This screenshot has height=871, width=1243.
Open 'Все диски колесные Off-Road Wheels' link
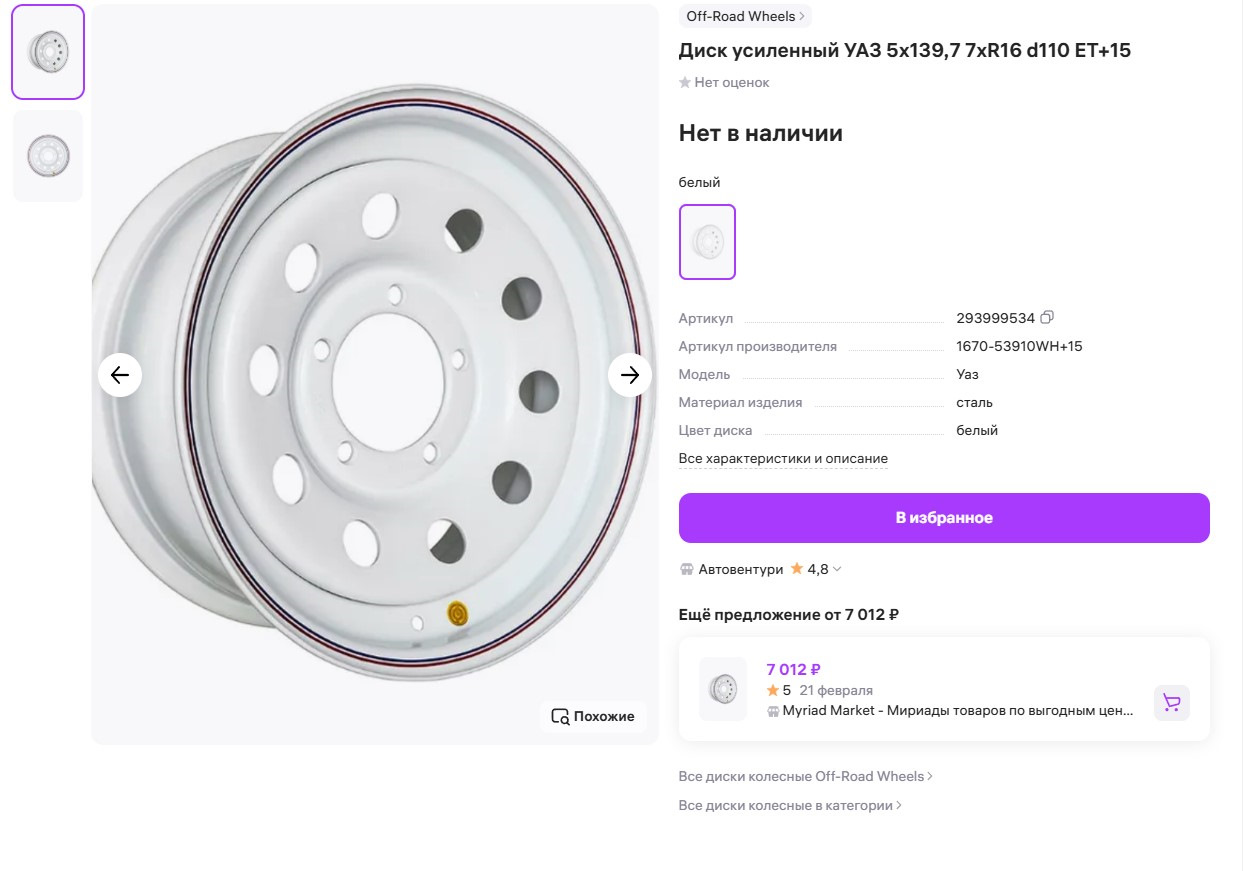point(805,776)
